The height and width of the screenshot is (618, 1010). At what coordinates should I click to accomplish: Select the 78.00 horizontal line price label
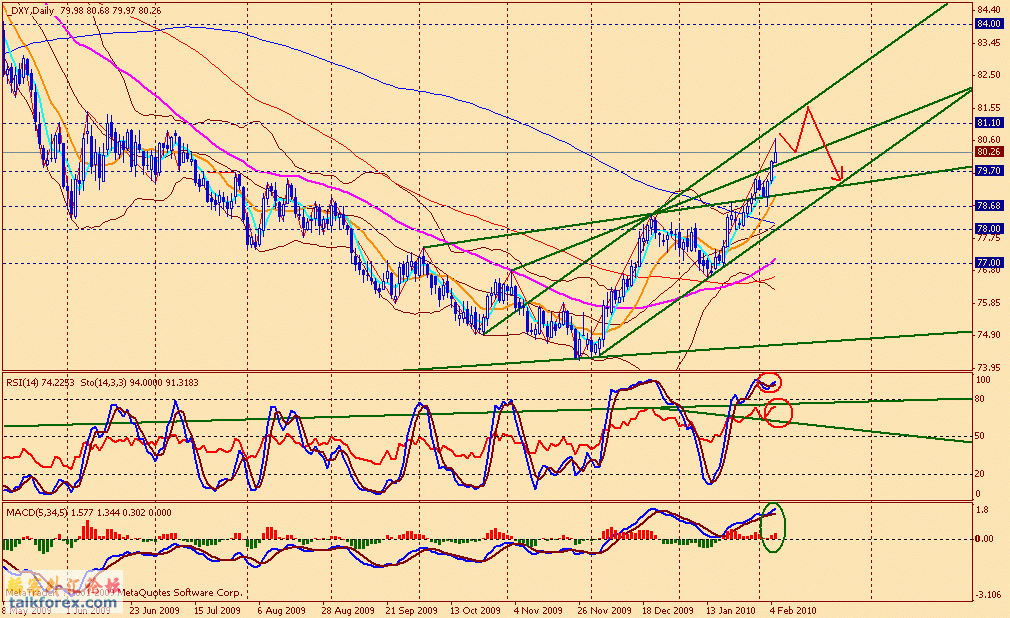(989, 229)
